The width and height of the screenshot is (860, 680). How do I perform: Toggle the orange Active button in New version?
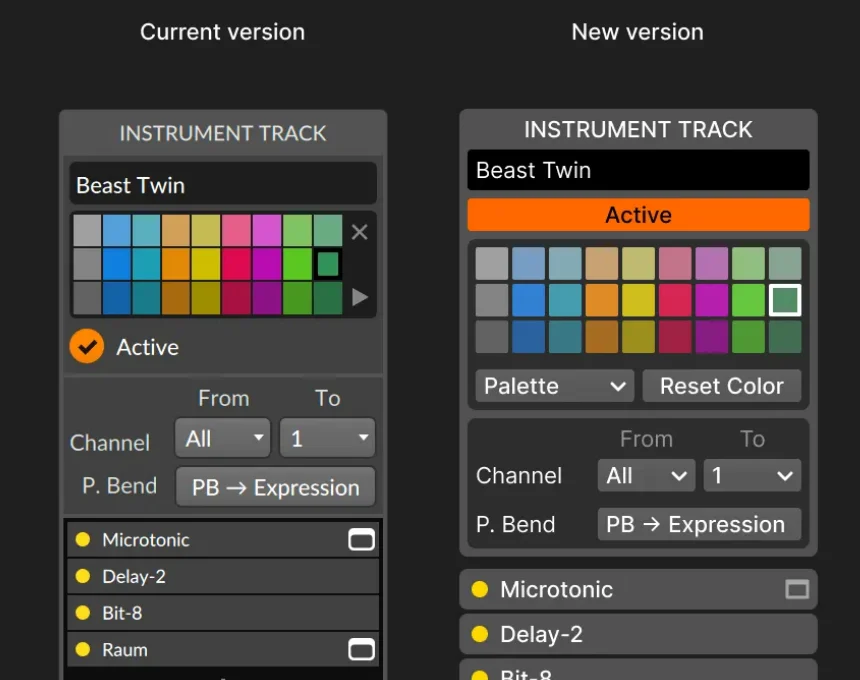(x=638, y=214)
